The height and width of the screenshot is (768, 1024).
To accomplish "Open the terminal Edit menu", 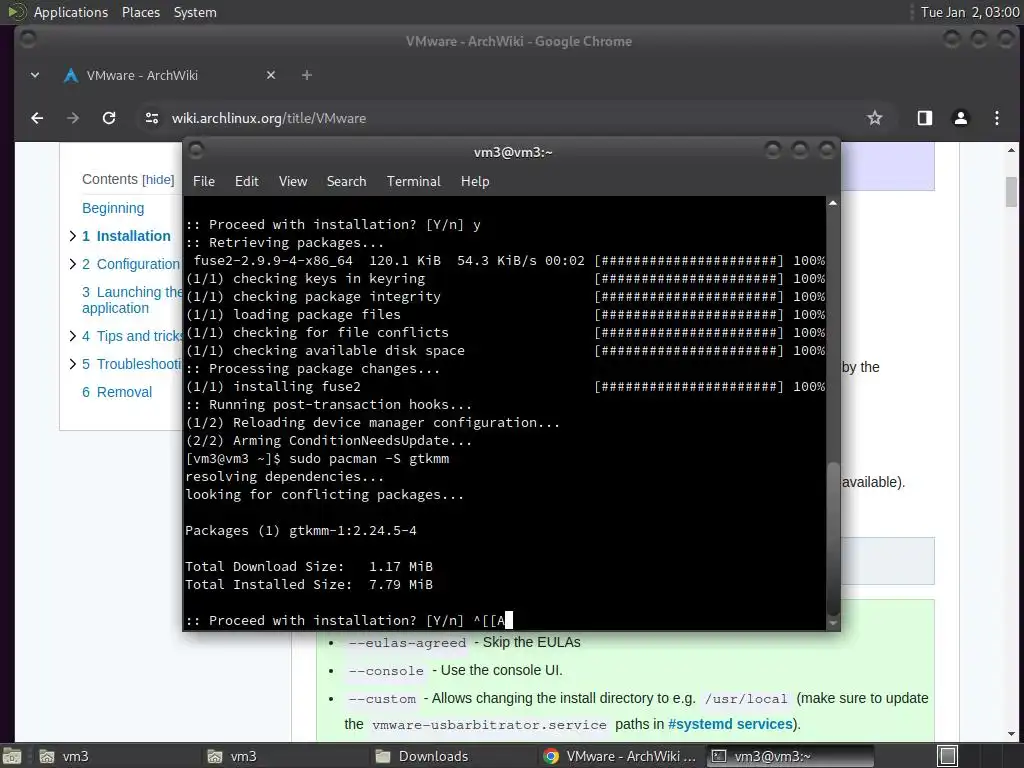I will [246, 182].
